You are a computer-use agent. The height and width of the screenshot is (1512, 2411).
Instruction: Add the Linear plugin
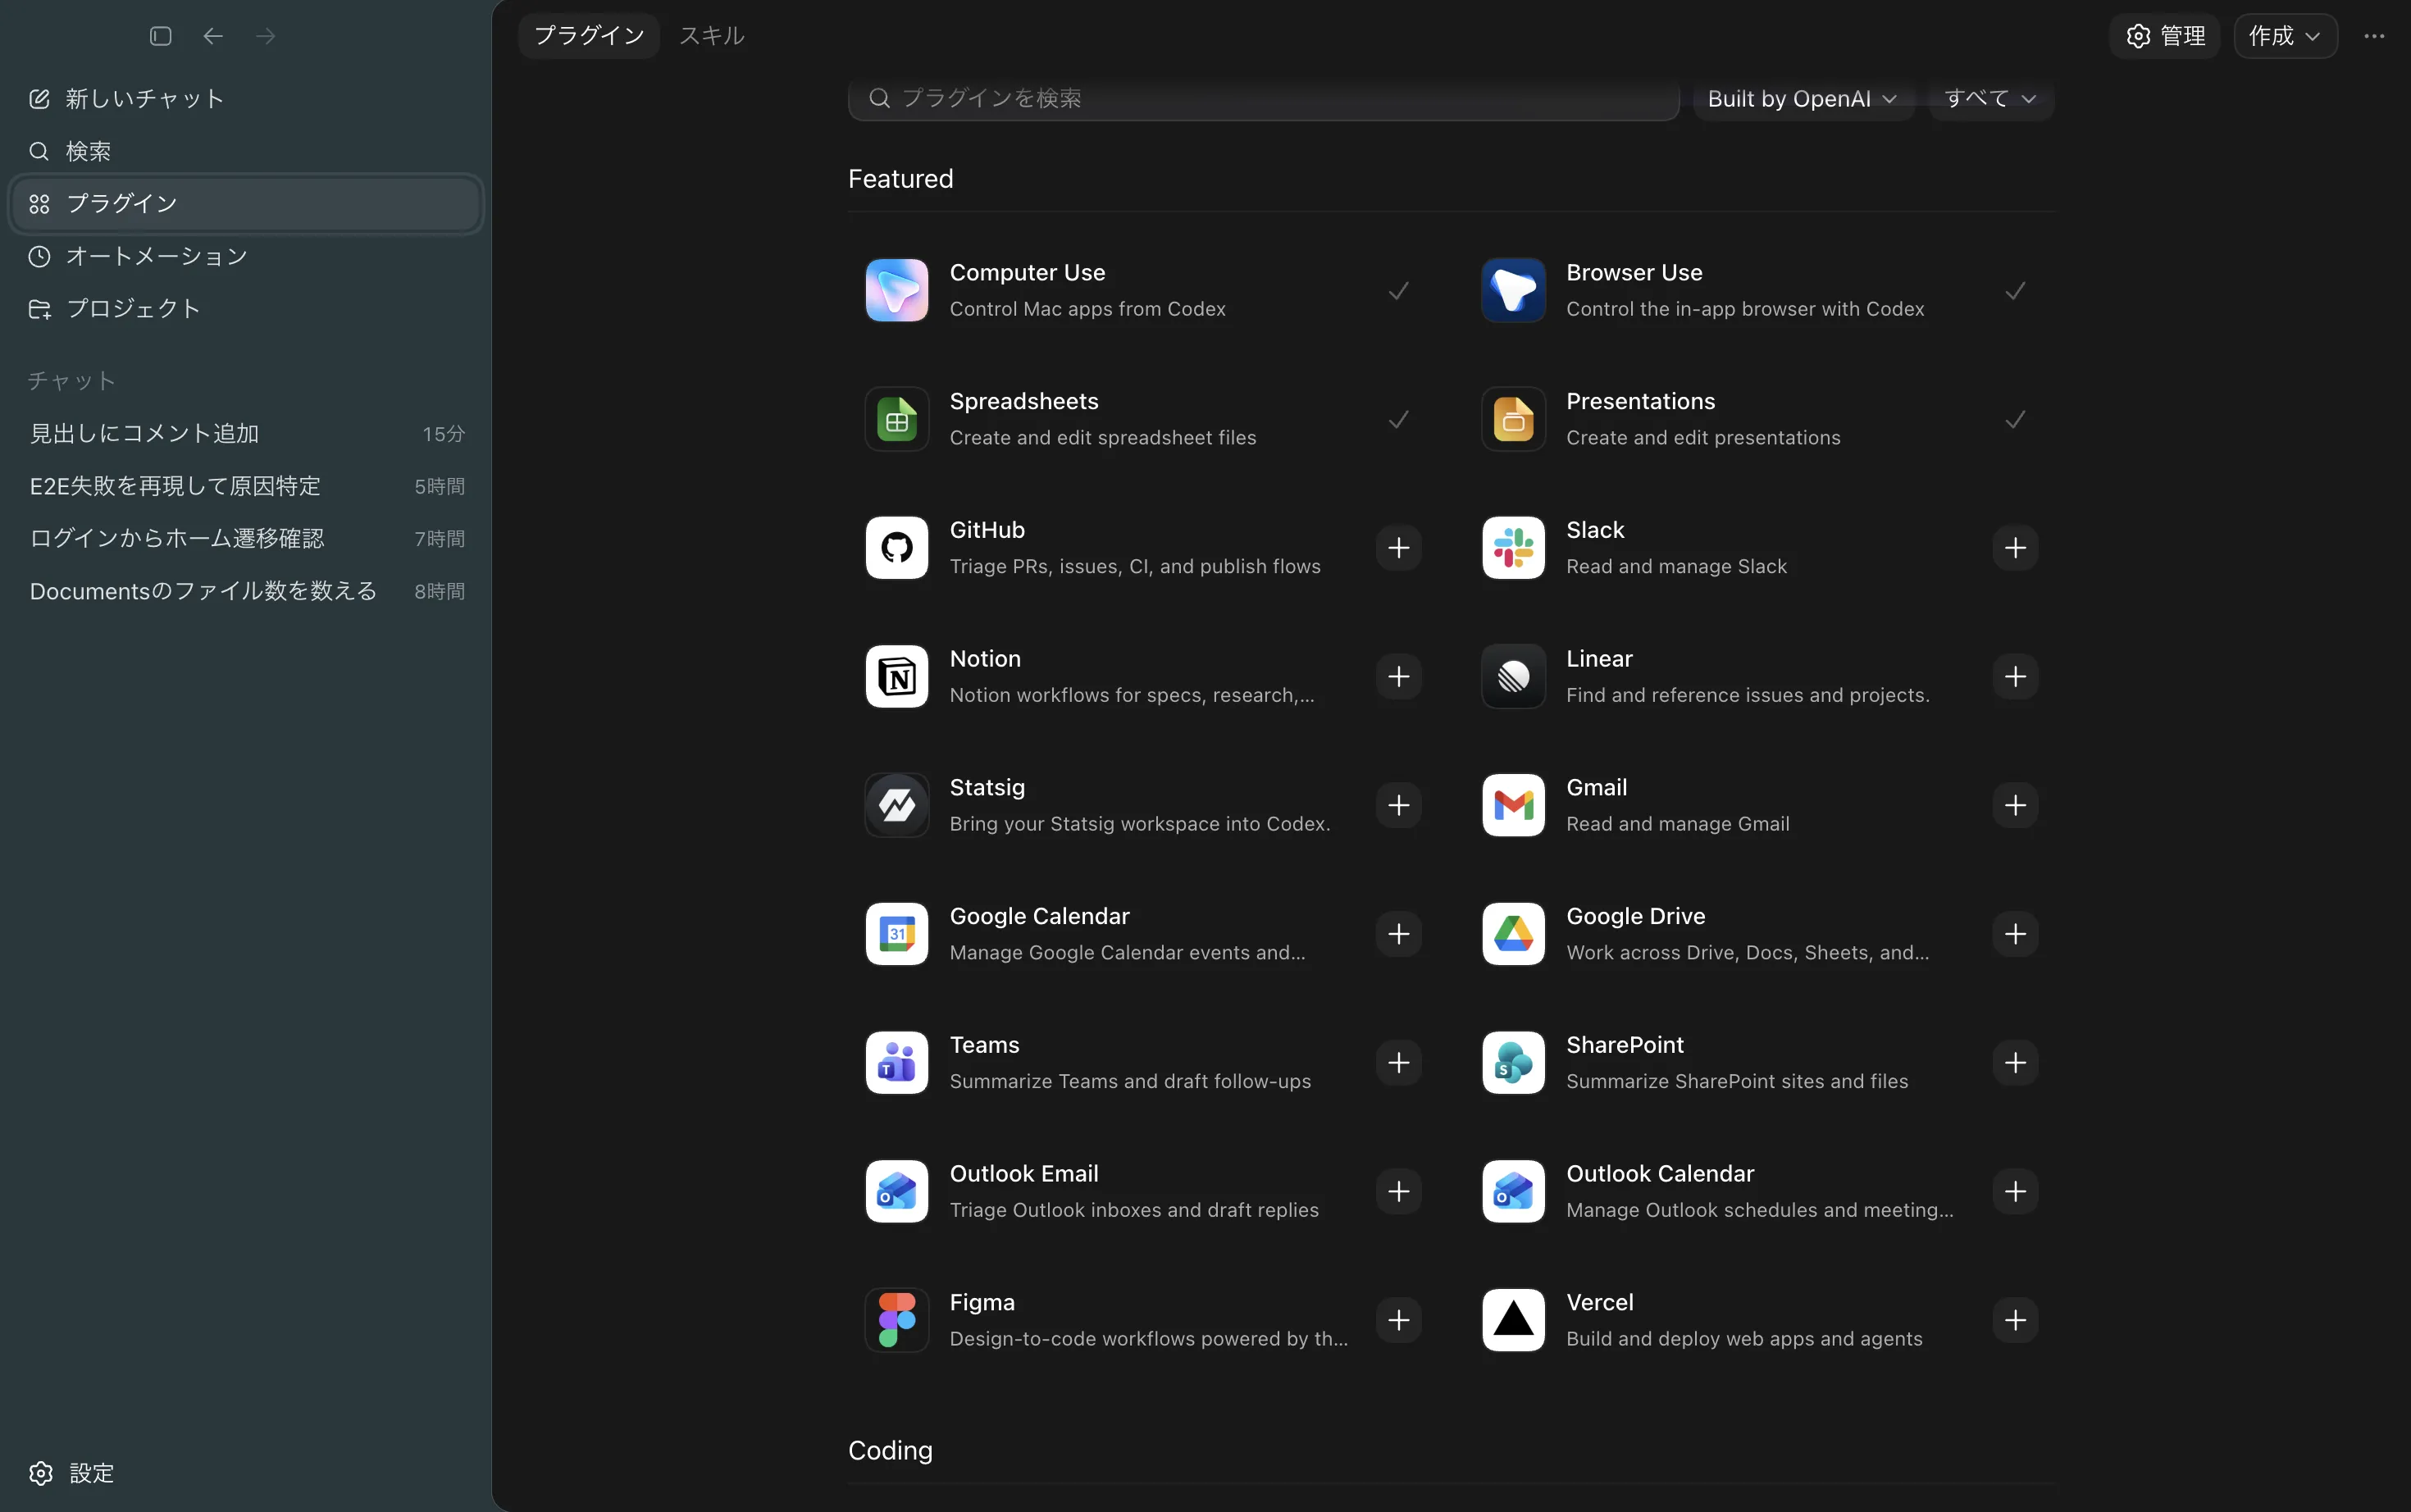2015,677
